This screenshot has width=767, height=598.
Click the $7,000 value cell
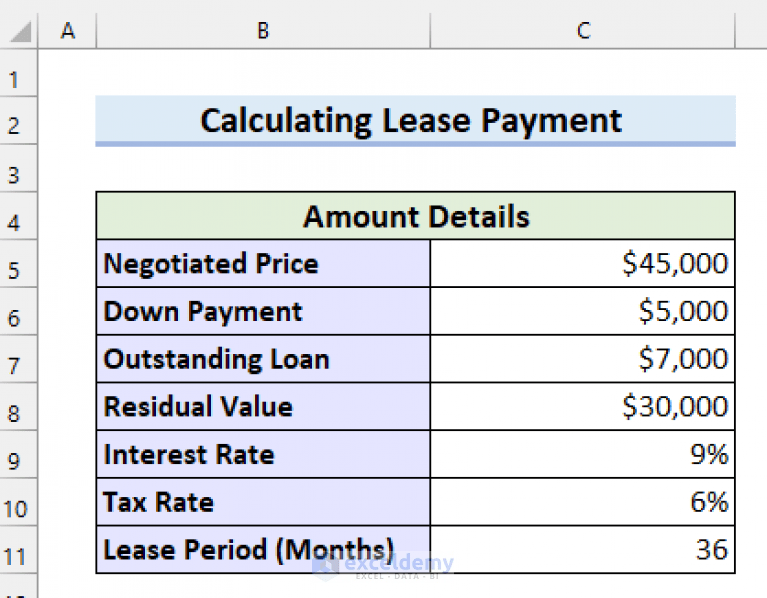(583, 358)
